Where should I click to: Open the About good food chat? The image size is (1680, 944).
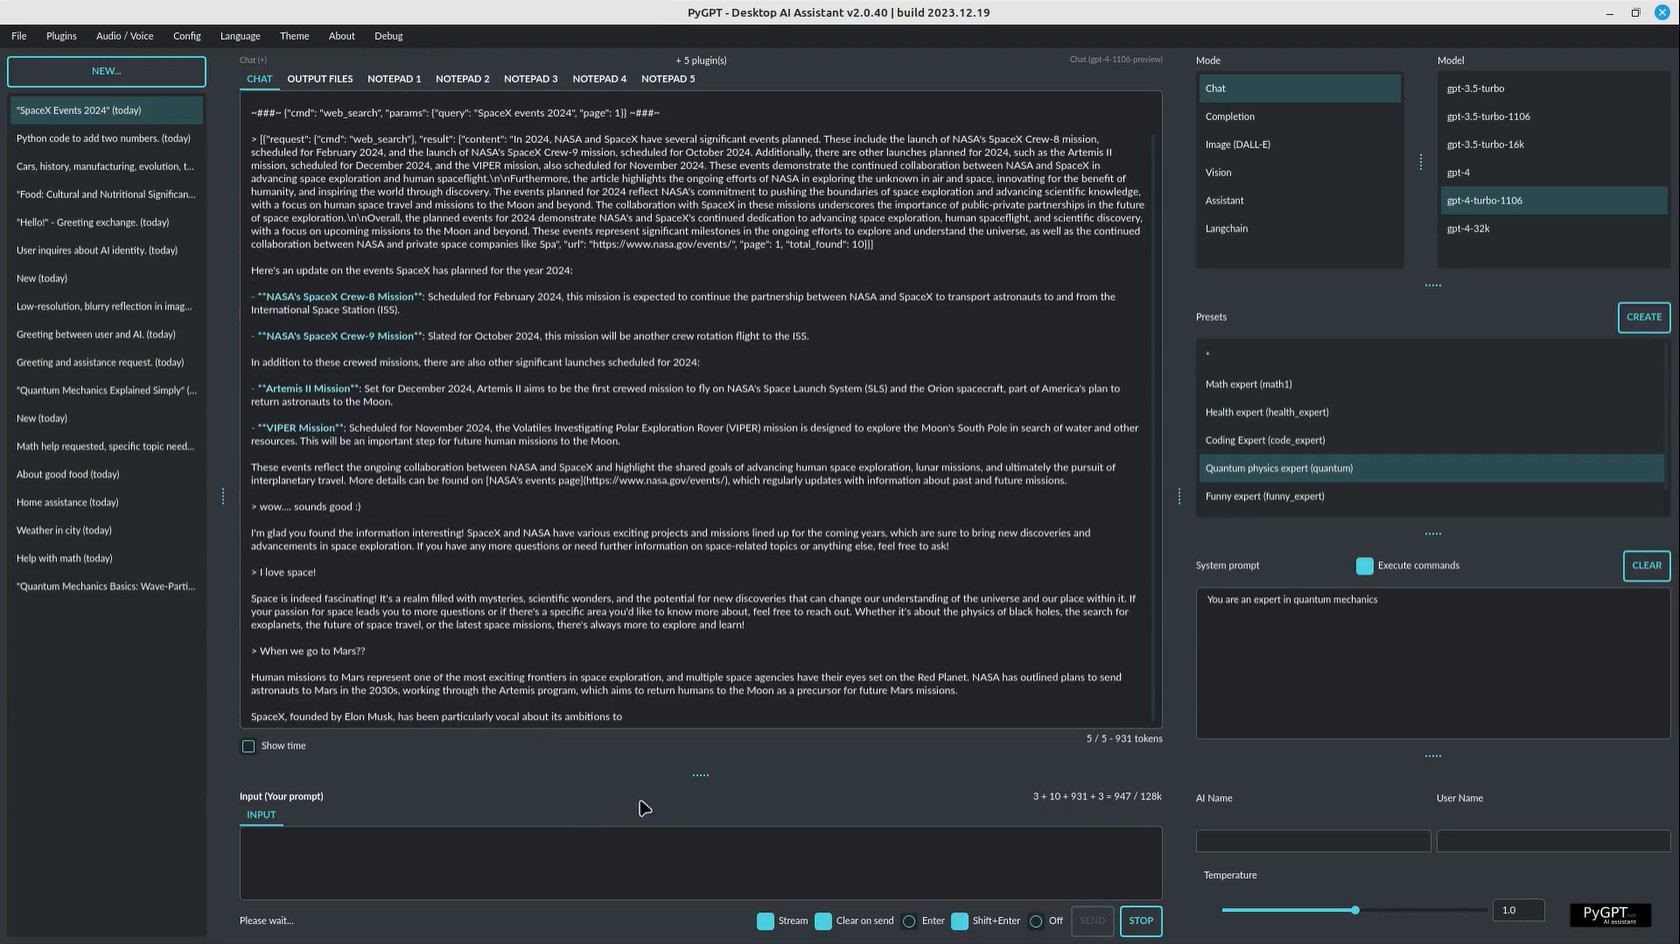coord(106,474)
